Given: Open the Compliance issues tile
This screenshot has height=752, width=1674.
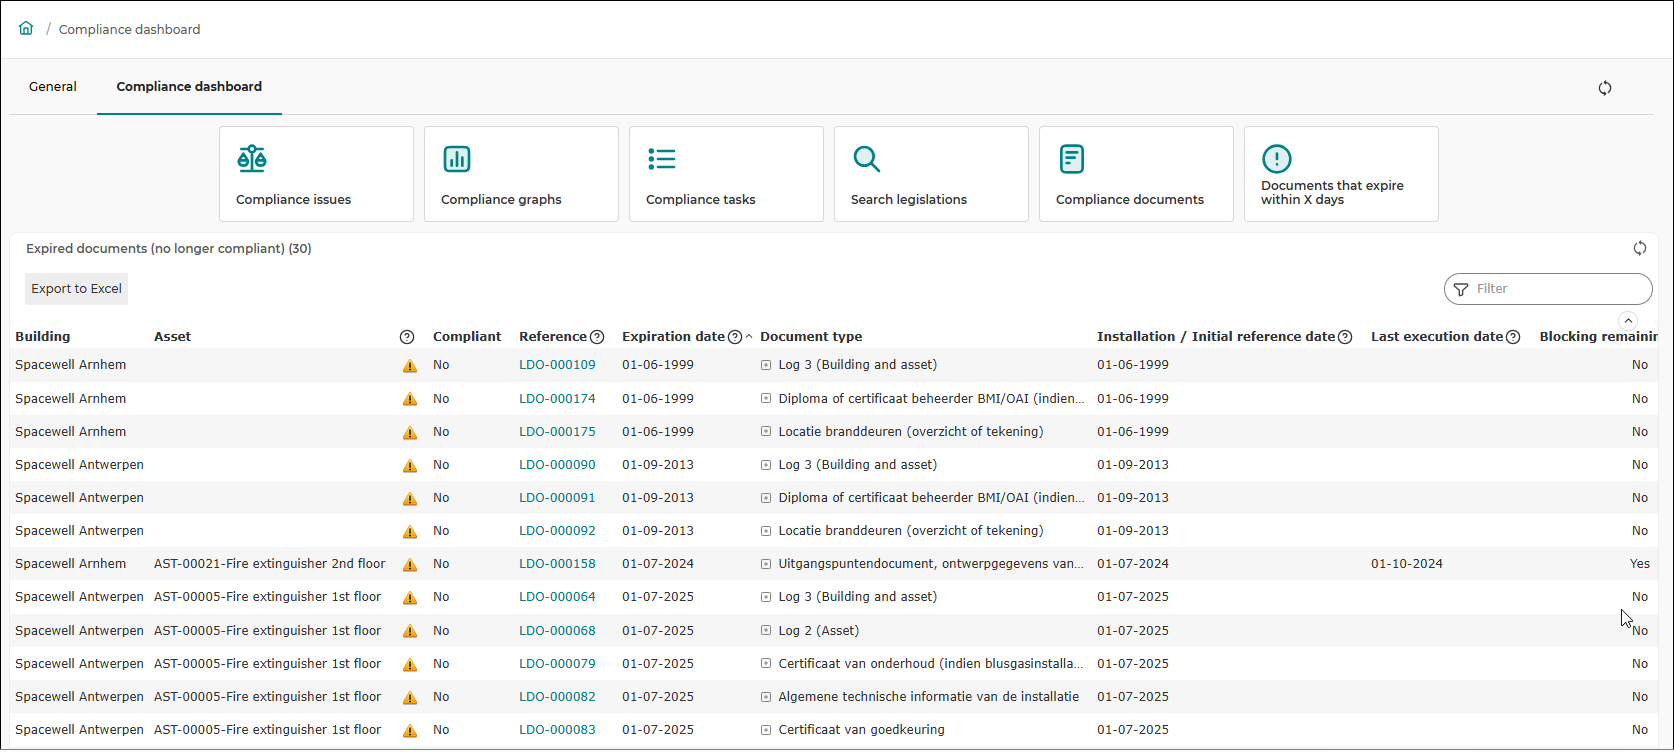Looking at the screenshot, I should coord(316,174).
